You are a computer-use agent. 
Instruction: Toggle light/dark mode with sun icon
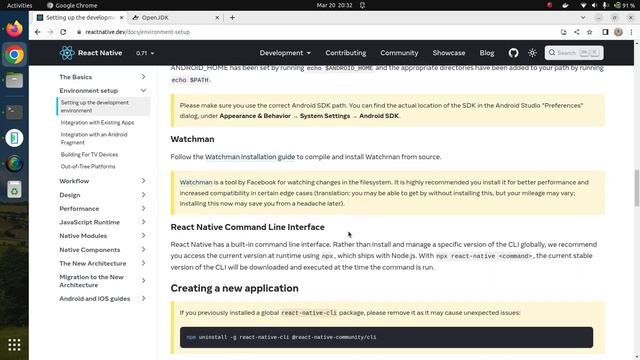(532, 53)
